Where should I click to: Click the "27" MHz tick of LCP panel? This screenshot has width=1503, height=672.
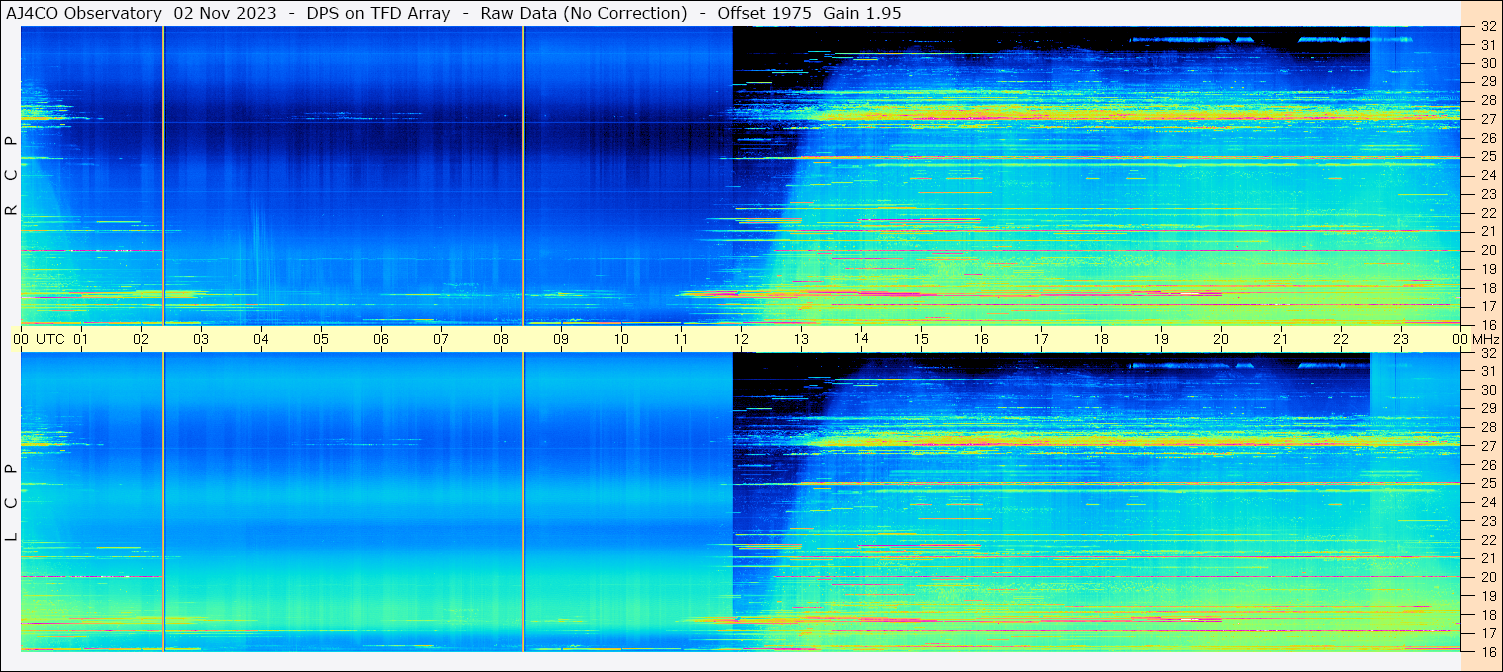[1488, 446]
